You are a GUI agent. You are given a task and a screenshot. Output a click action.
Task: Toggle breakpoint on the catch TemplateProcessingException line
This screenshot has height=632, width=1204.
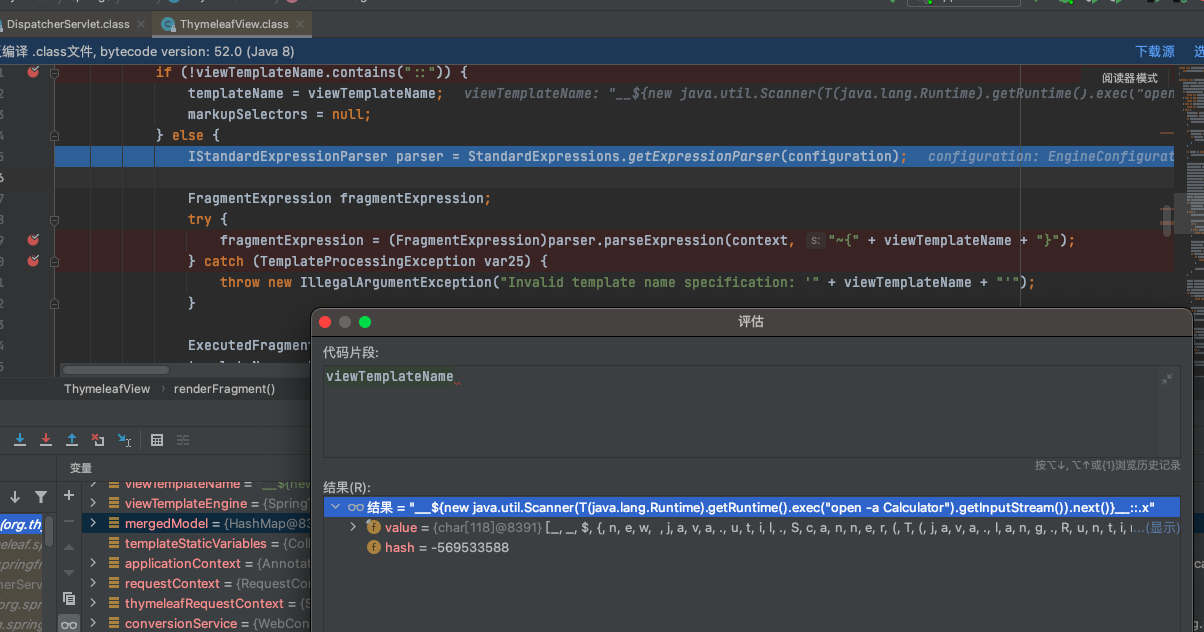click(33, 261)
